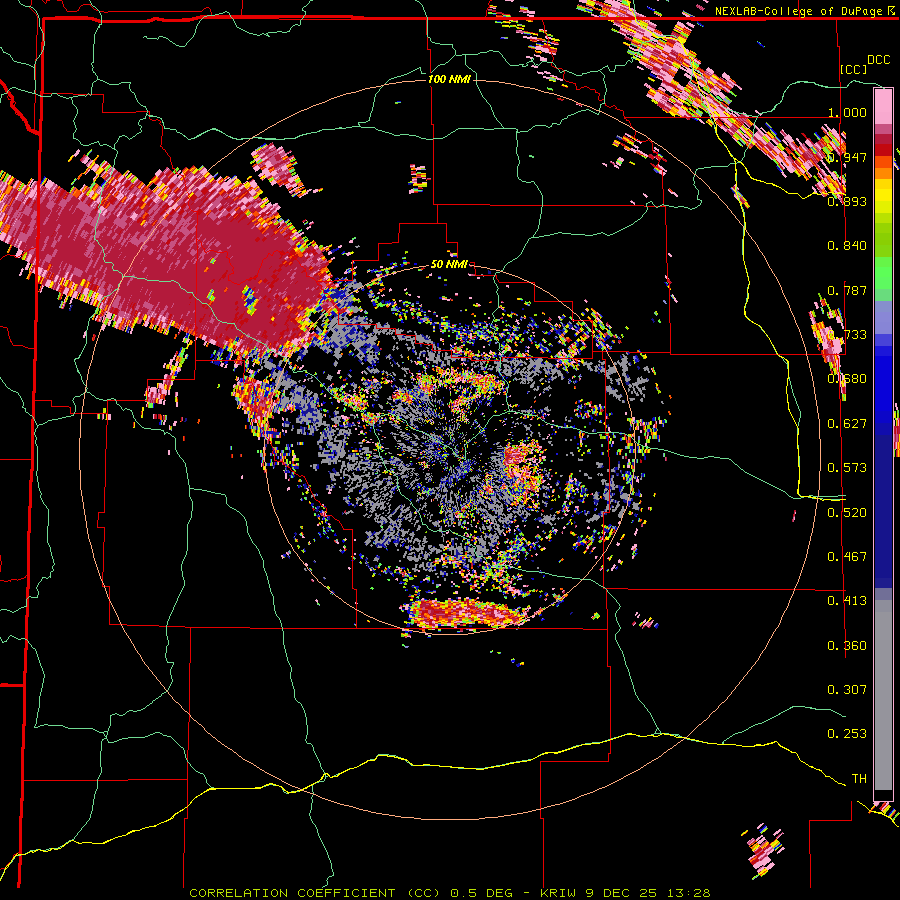Select the 0.840 scale value
Screen dimensions: 900x900
tap(847, 246)
